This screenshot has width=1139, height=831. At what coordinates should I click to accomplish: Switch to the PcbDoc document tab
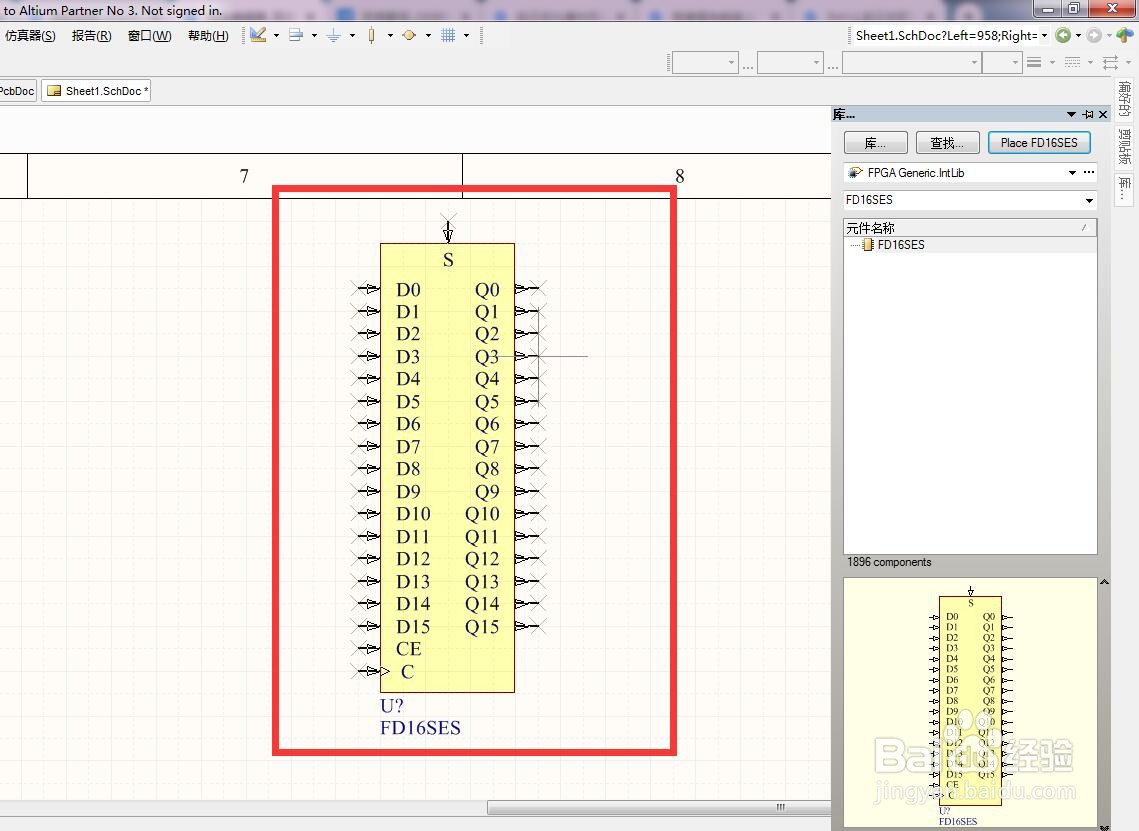pos(17,91)
